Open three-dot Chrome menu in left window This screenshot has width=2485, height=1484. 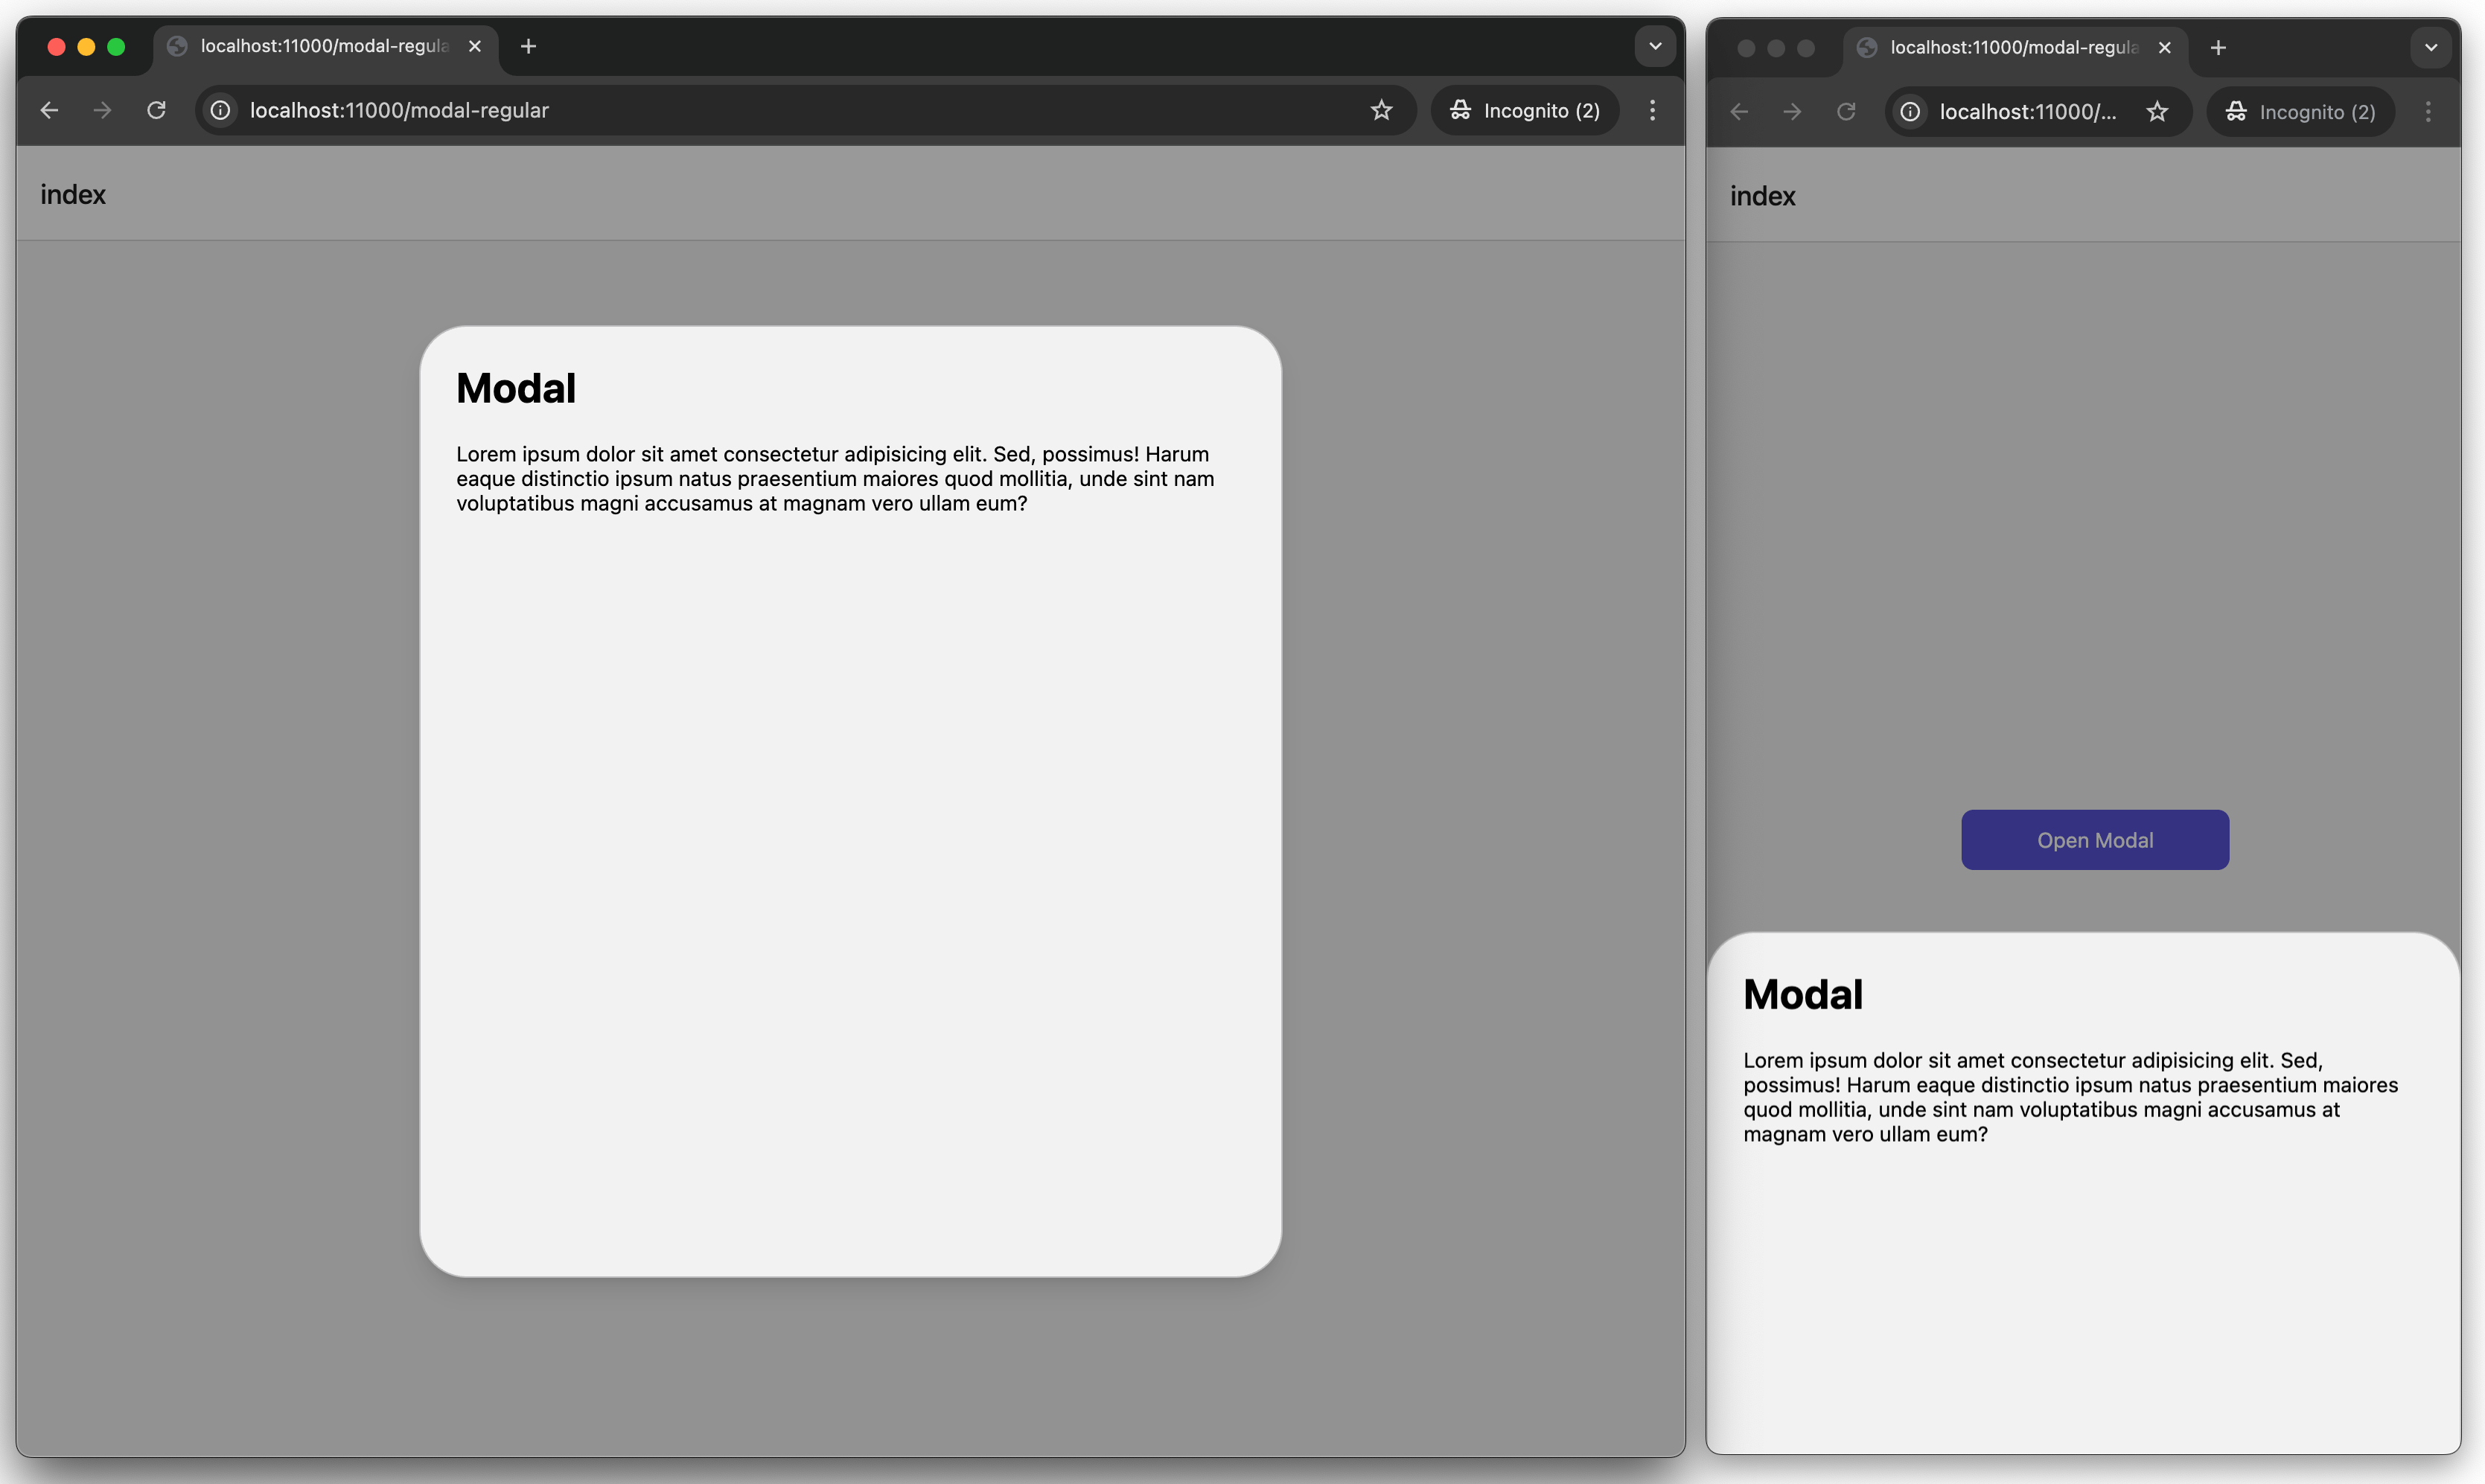(1652, 110)
